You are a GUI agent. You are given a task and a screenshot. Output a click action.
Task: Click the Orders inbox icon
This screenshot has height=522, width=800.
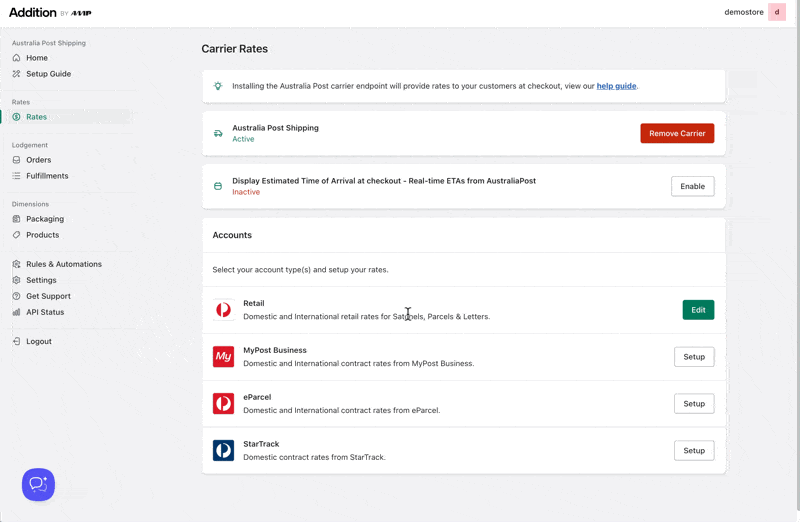click(16, 160)
